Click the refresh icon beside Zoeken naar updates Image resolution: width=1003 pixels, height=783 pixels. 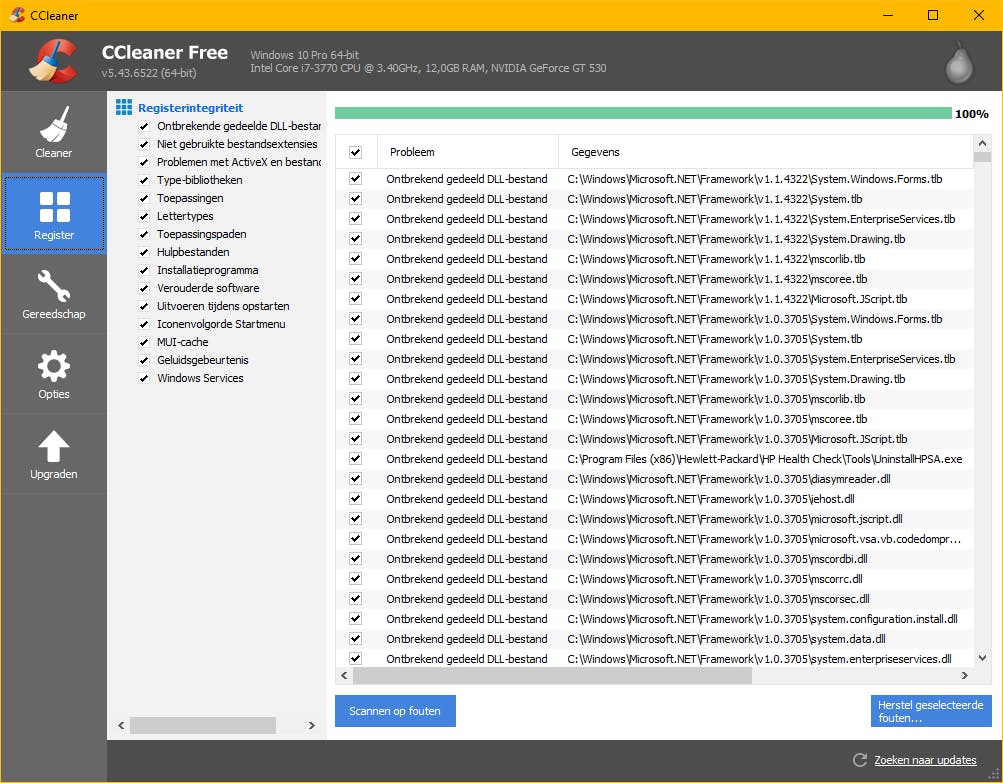859,760
